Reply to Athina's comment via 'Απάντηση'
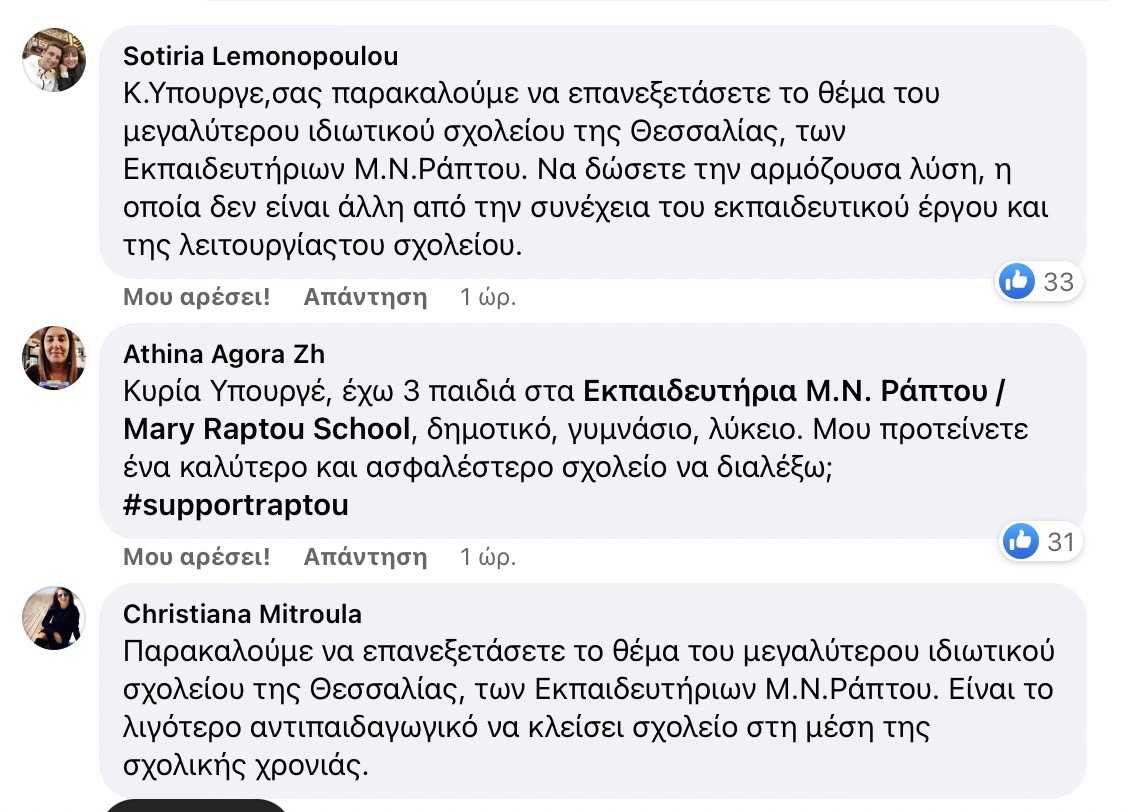This screenshot has height=812, width=1136. pos(365,556)
